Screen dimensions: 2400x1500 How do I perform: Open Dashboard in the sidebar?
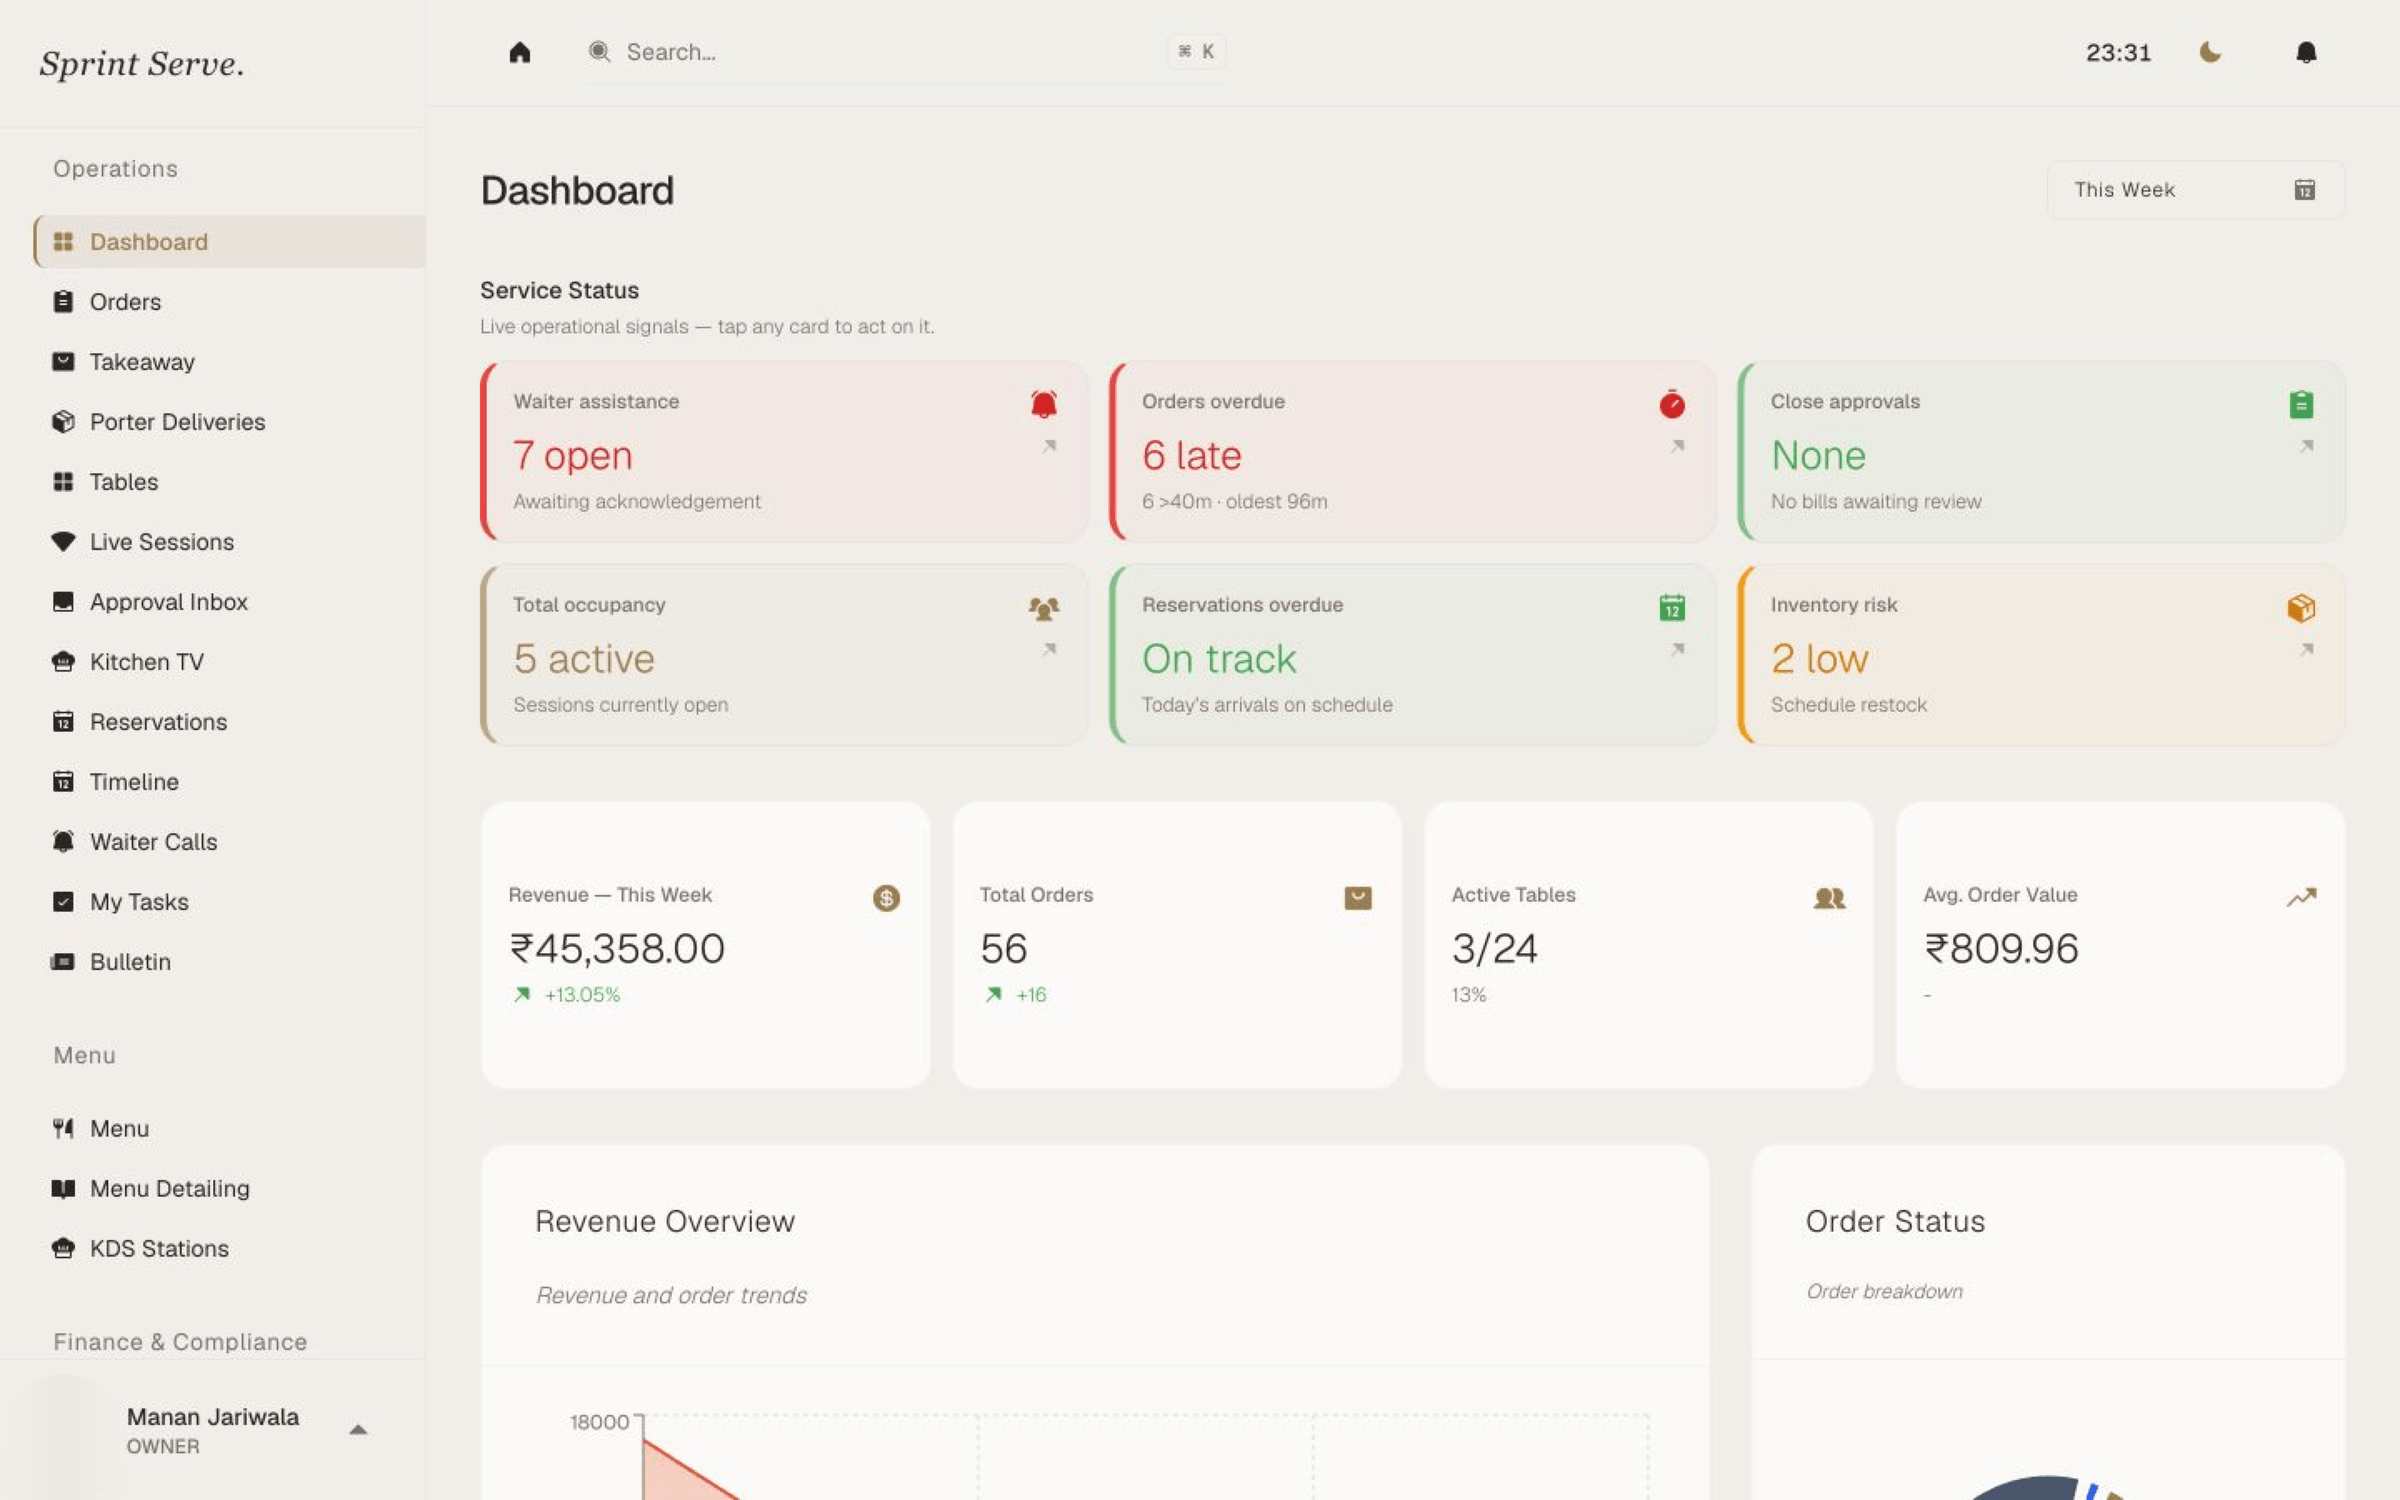[230, 242]
